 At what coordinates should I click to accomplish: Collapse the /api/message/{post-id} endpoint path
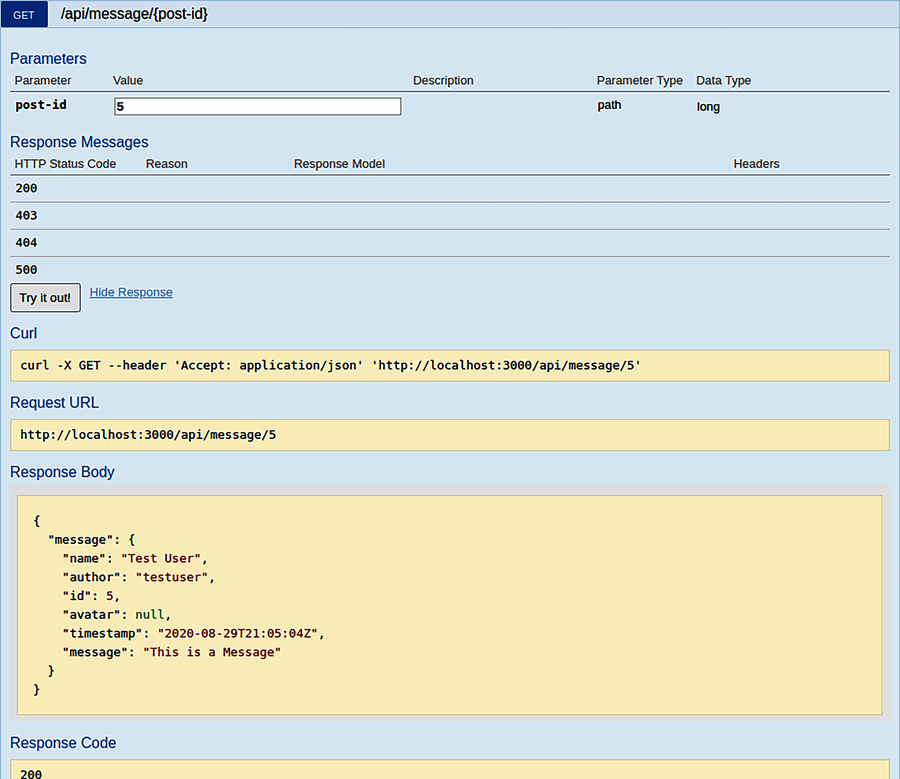(x=134, y=14)
